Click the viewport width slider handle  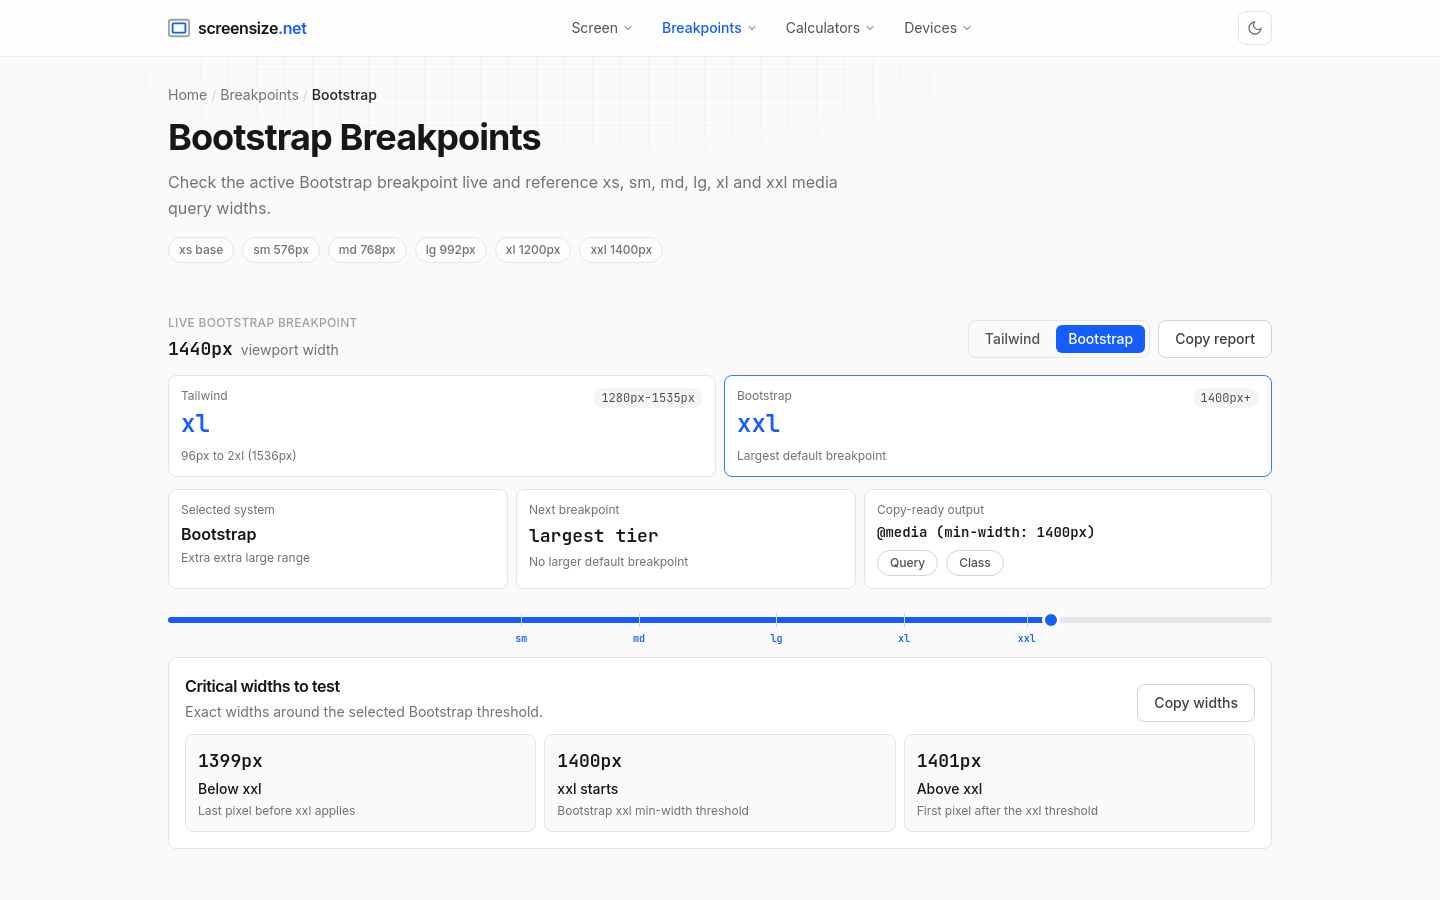(x=1051, y=620)
